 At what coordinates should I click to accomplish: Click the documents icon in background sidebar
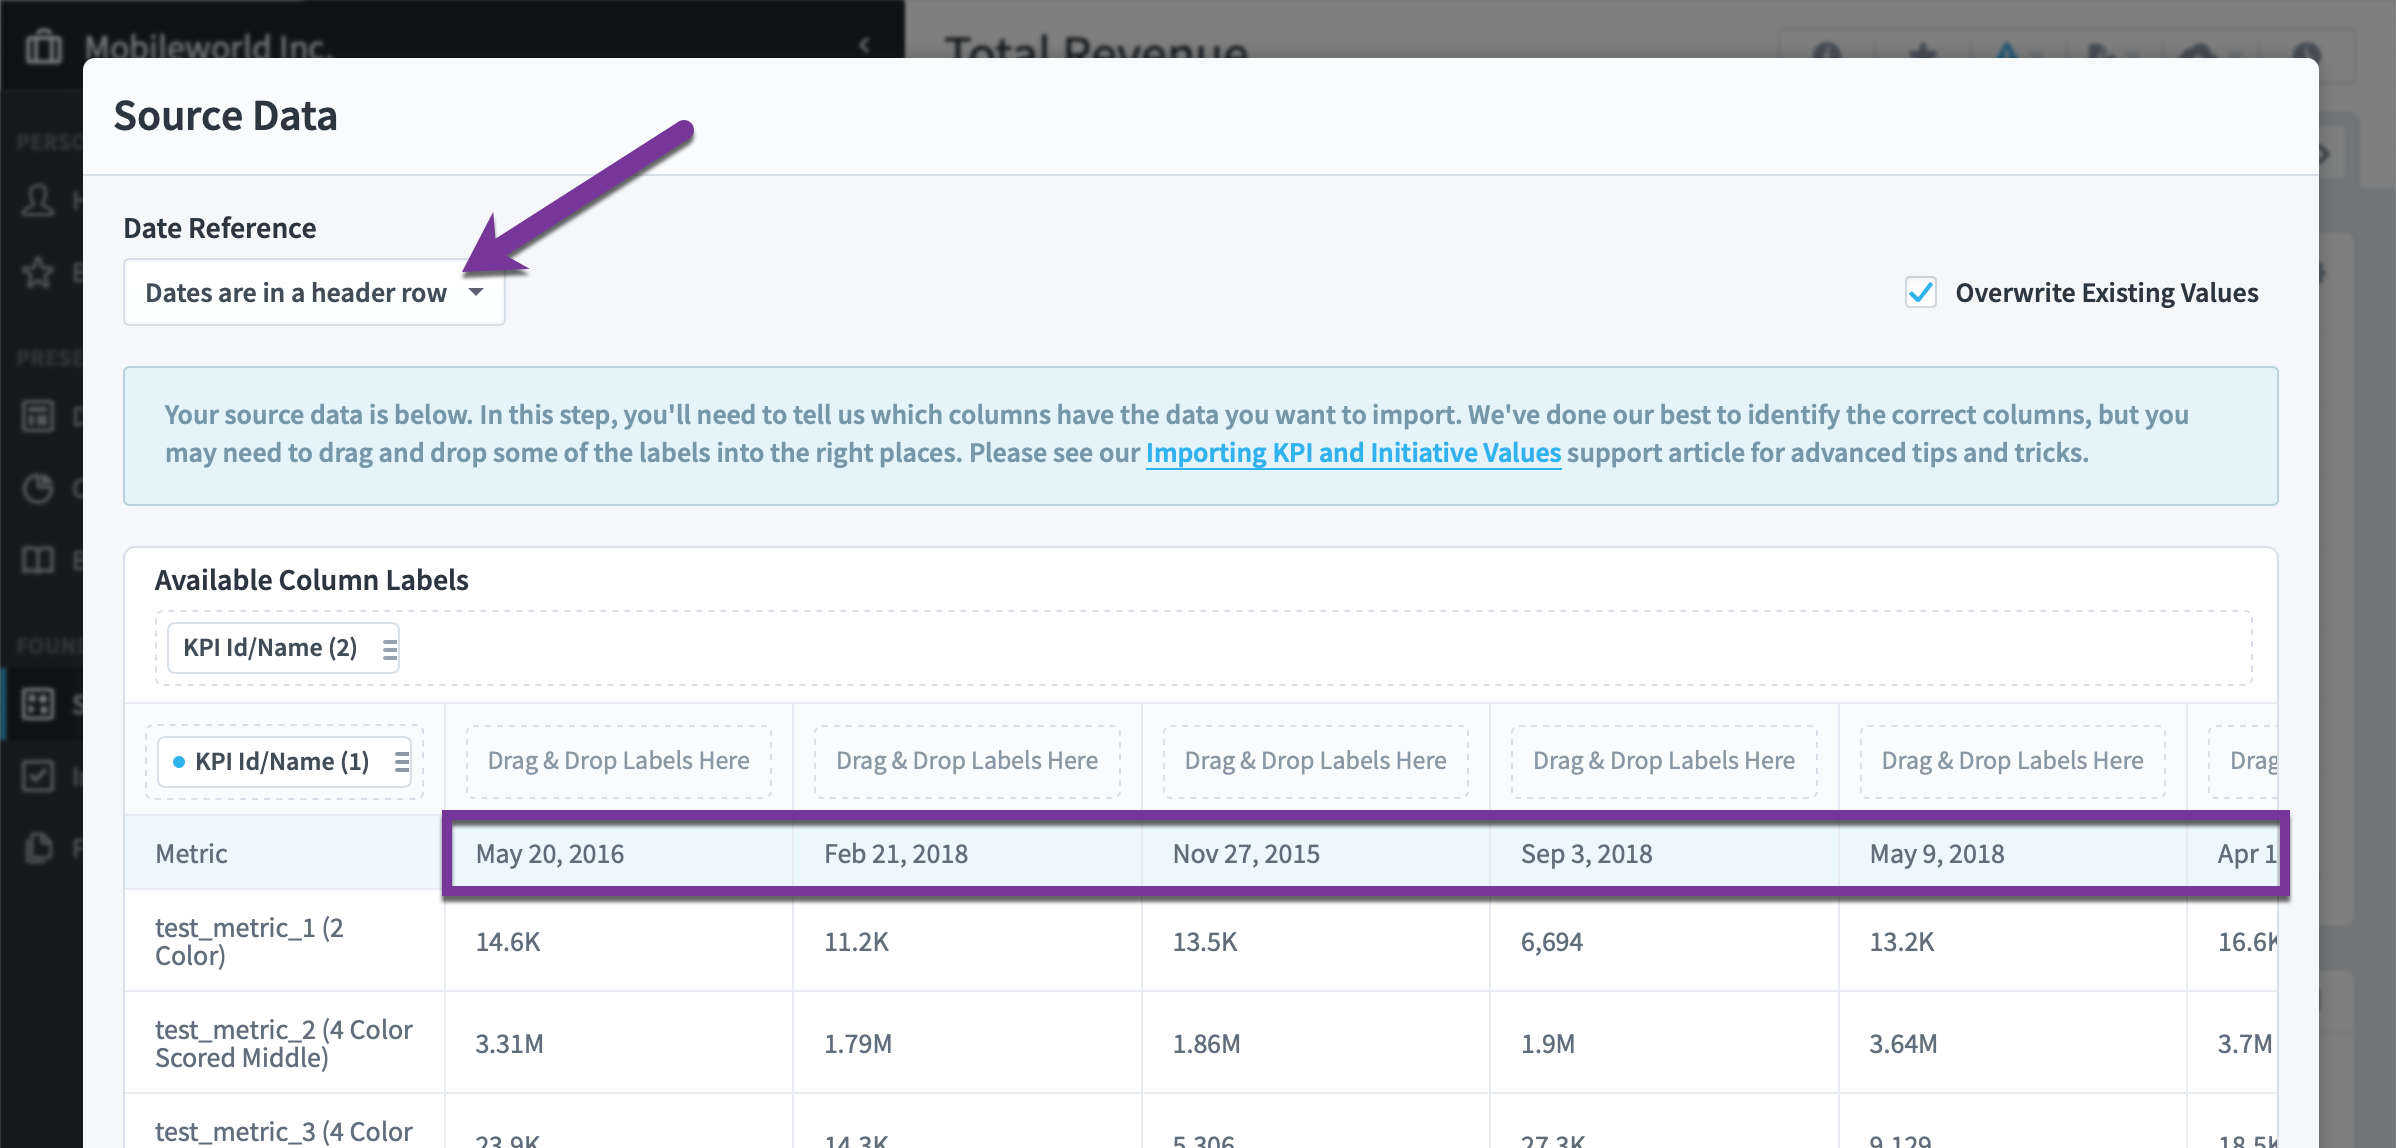[39, 848]
